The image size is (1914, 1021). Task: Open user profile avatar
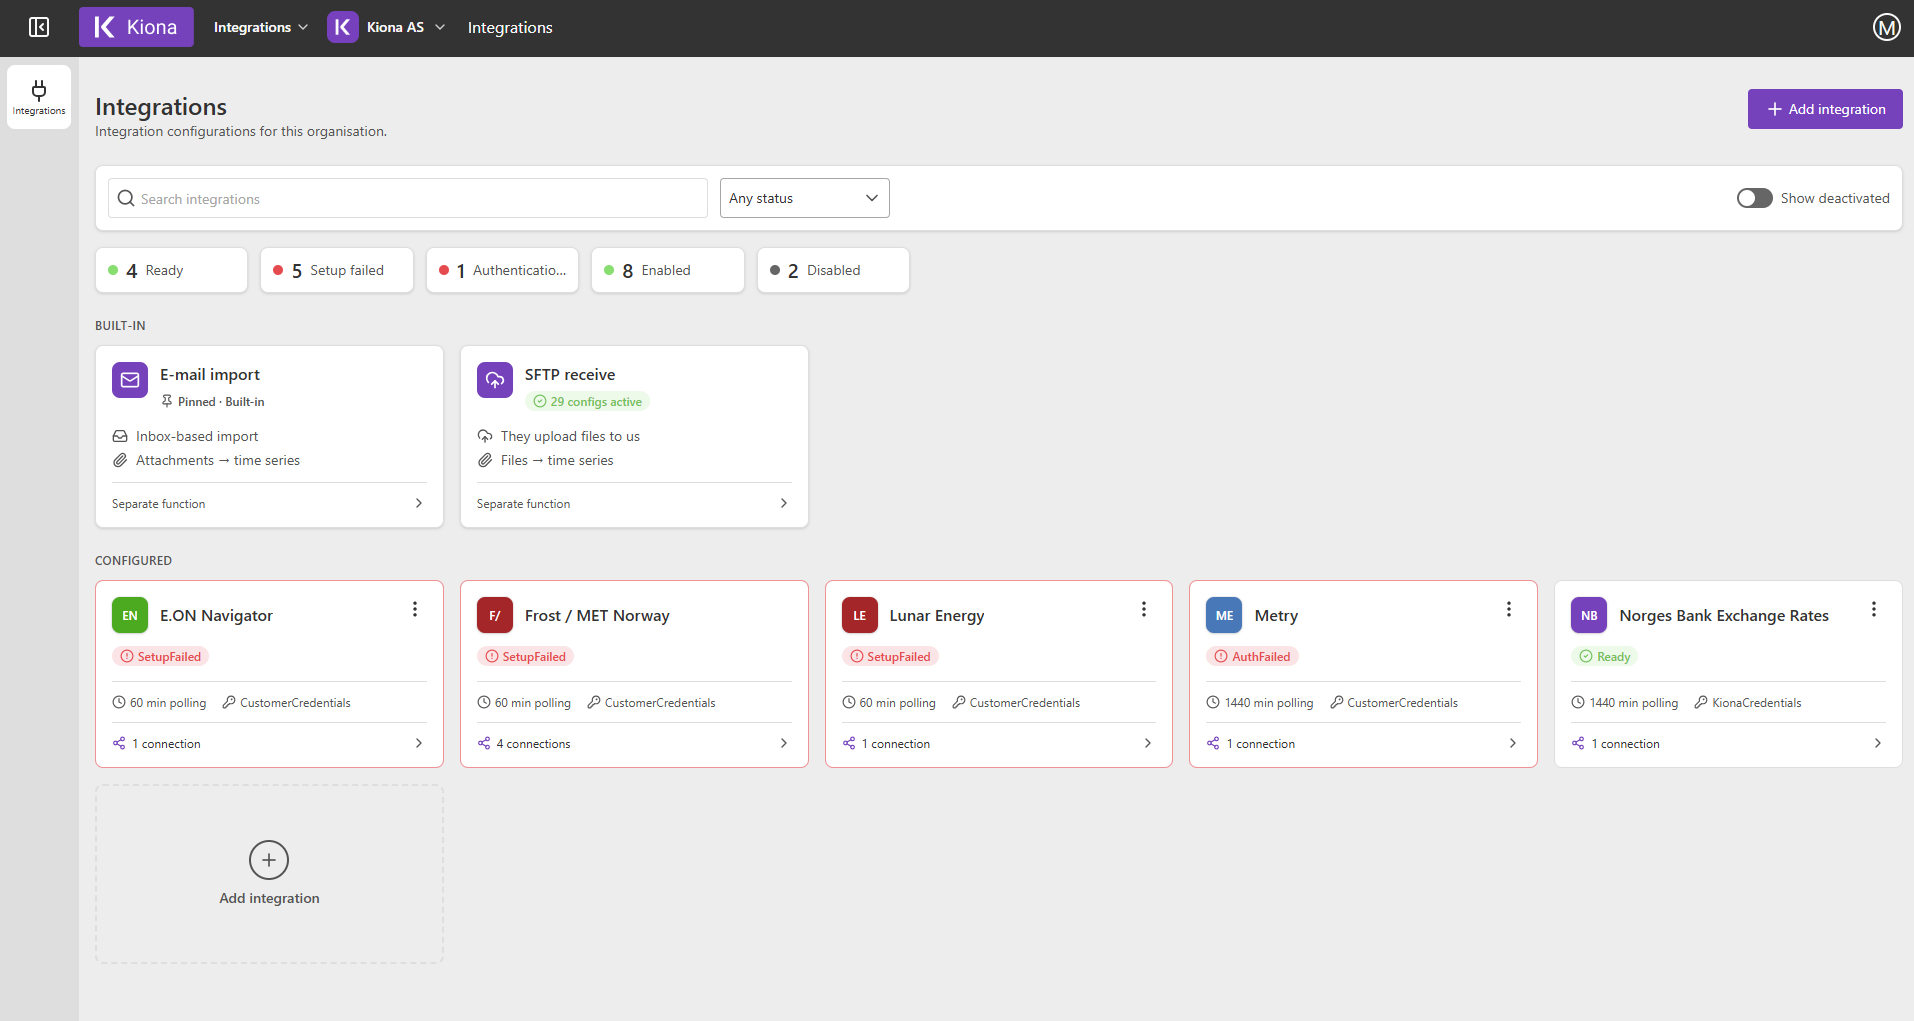1886,27
